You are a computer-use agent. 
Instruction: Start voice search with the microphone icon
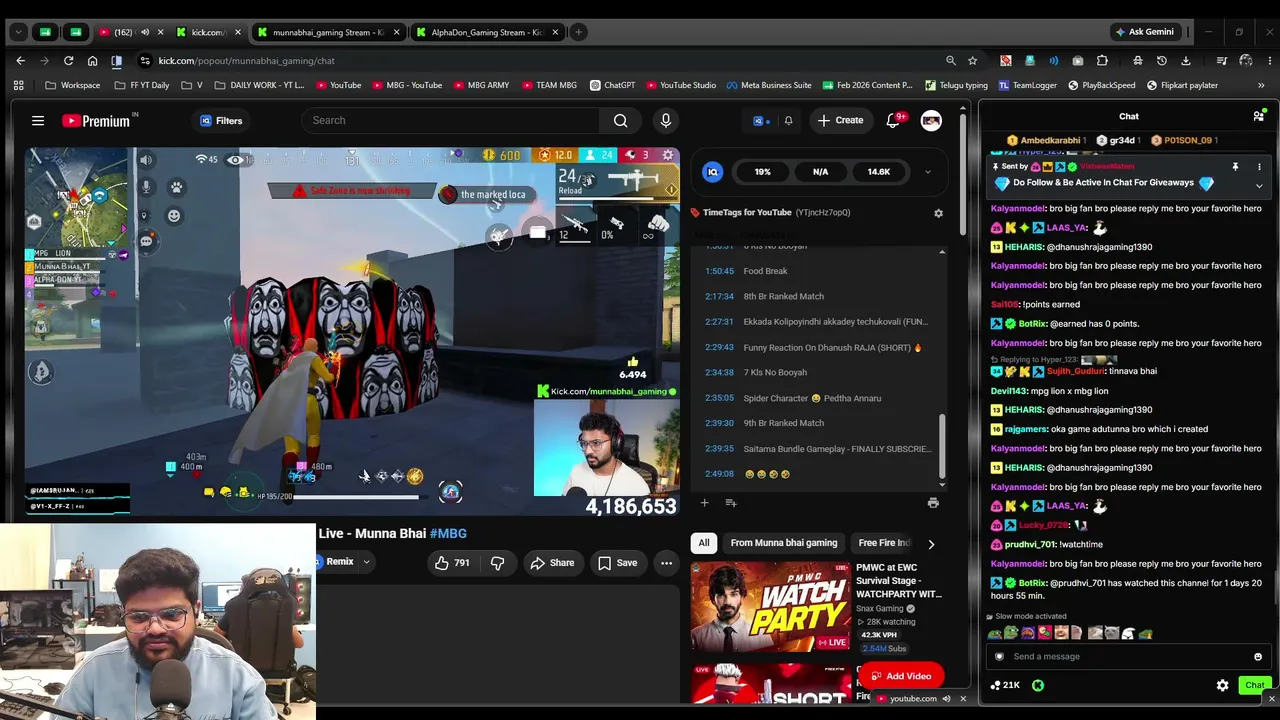click(666, 121)
